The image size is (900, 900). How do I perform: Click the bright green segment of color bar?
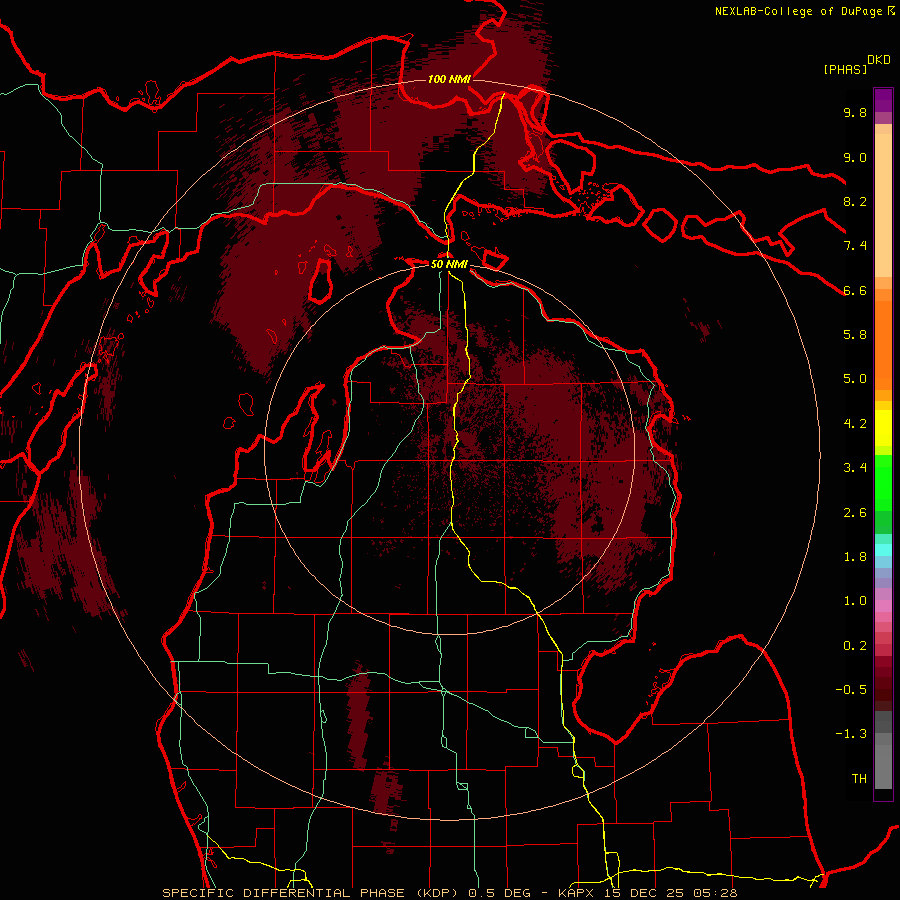[883, 483]
